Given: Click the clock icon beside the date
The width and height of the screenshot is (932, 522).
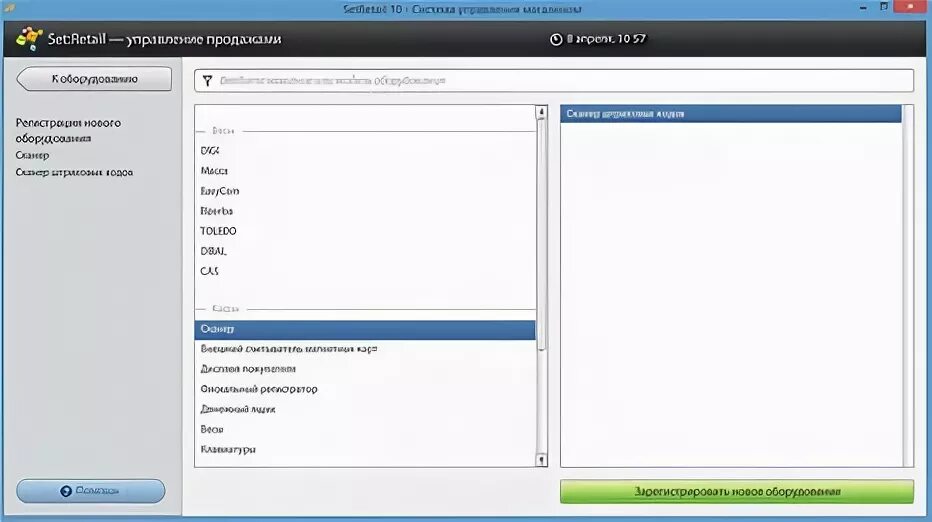Looking at the screenshot, I should pos(556,39).
